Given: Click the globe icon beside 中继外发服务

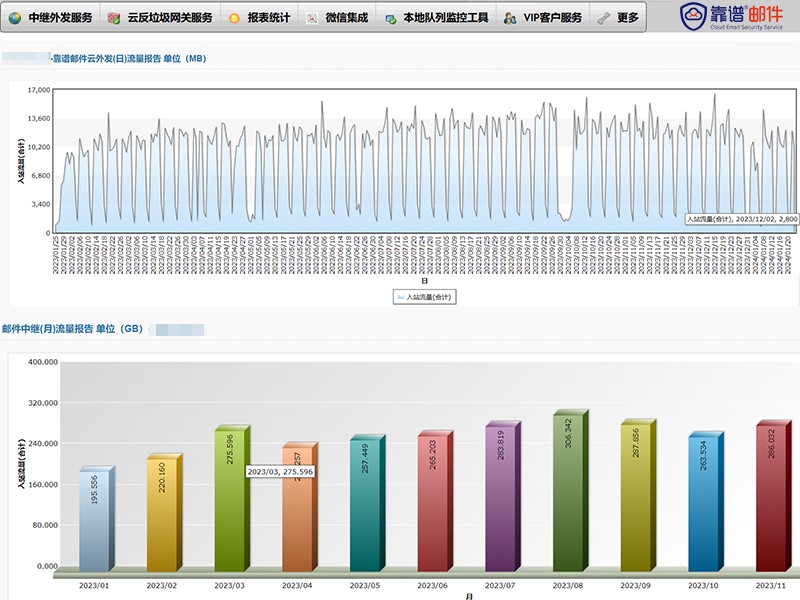Looking at the screenshot, I should coord(15,18).
